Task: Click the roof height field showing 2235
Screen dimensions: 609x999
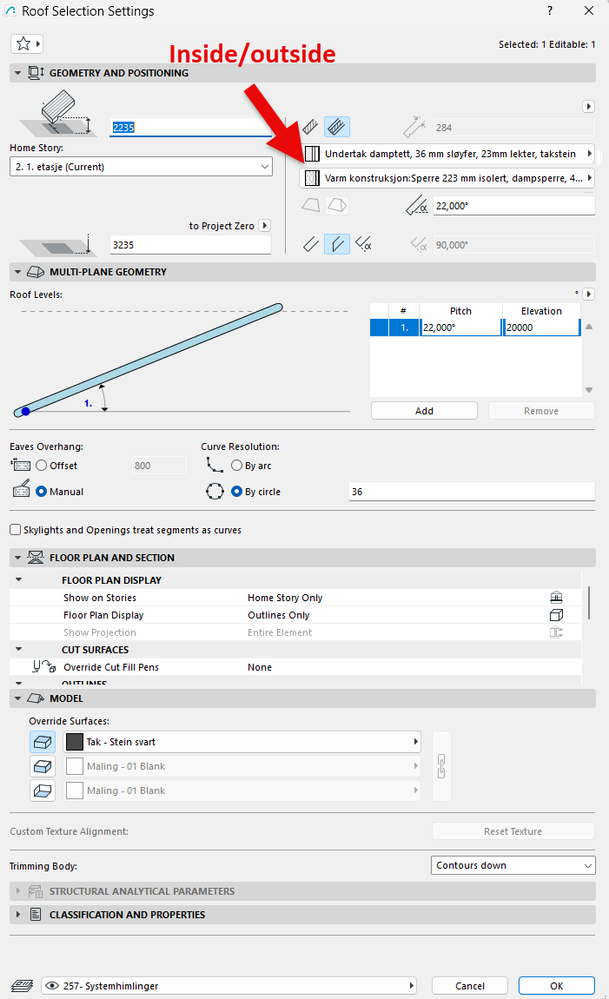Action: [191, 127]
